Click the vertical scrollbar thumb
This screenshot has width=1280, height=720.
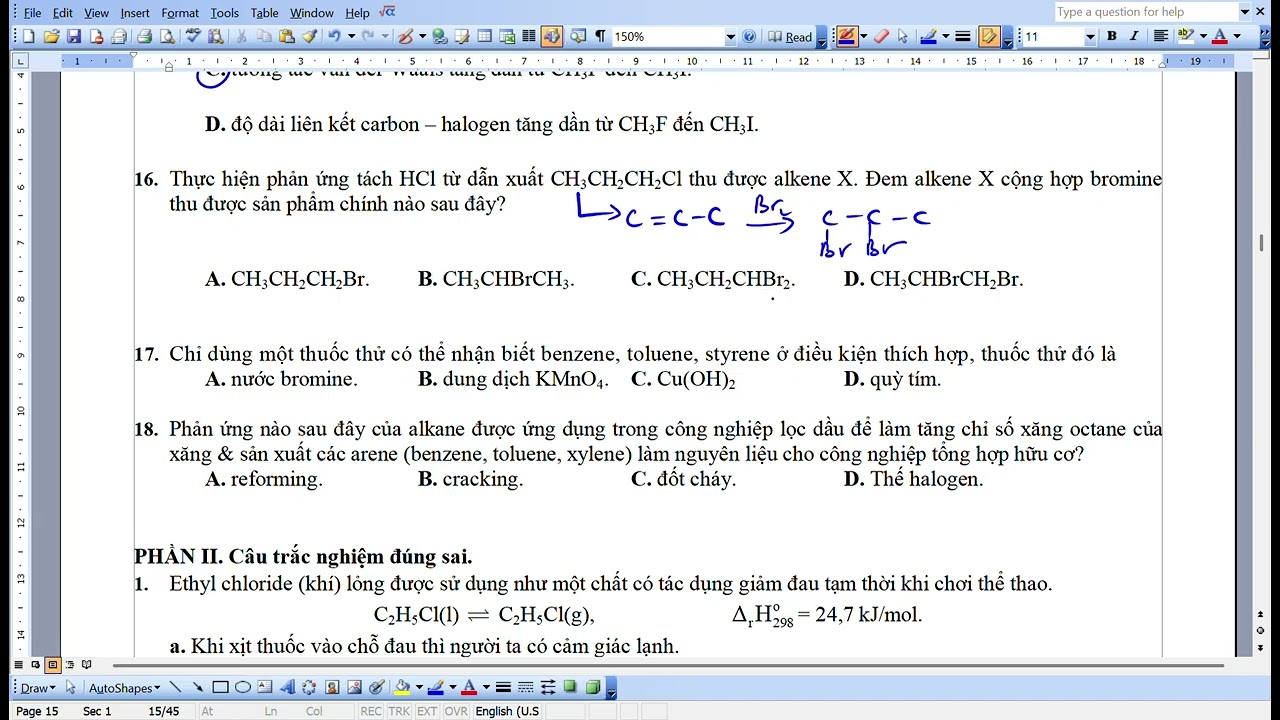point(1261,243)
